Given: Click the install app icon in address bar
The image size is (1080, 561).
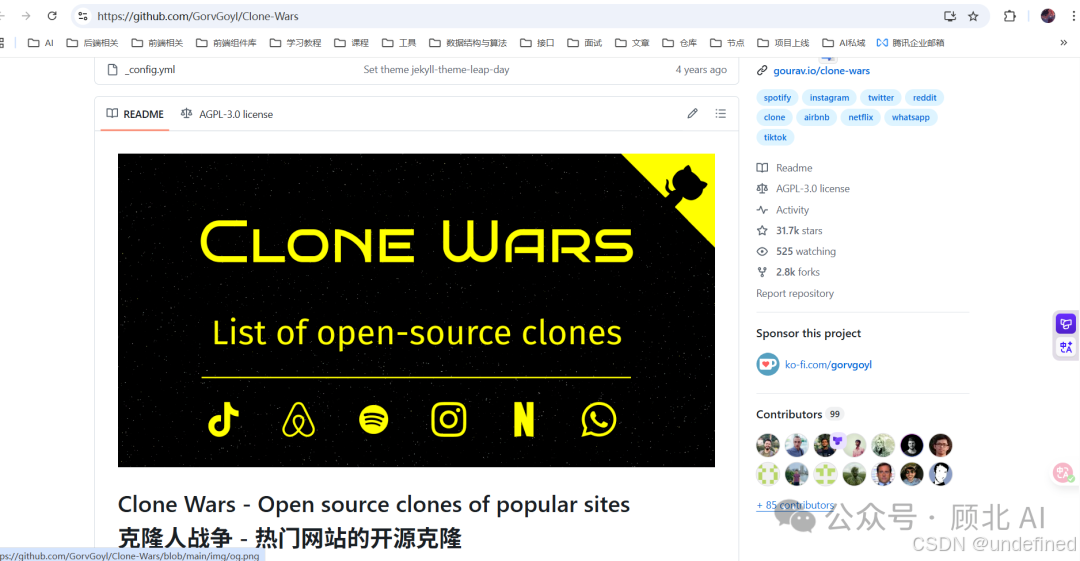Looking at the screenshot, I should tap(950, 16).
